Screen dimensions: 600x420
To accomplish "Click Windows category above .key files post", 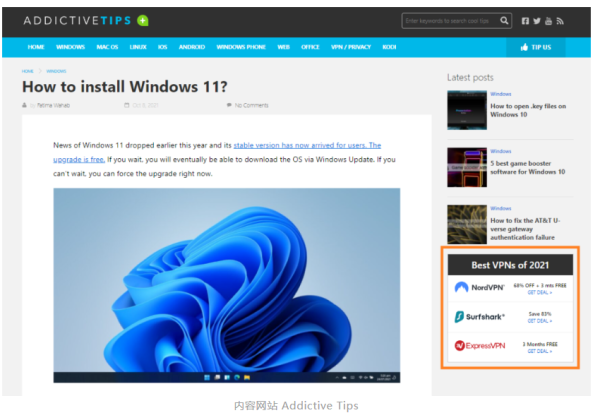I will click(x=501, y=94).
